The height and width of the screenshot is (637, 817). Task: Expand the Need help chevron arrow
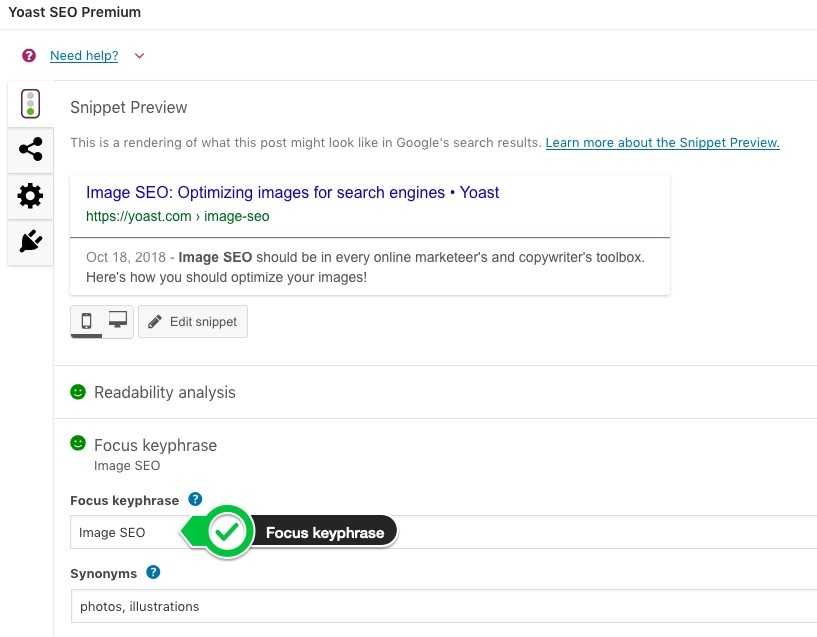(x=139, y=56)
